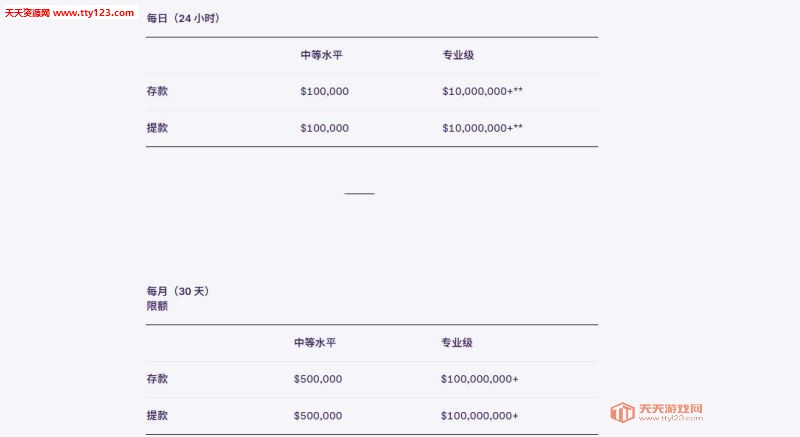Select the 每日（24 小时）heading

183,18
